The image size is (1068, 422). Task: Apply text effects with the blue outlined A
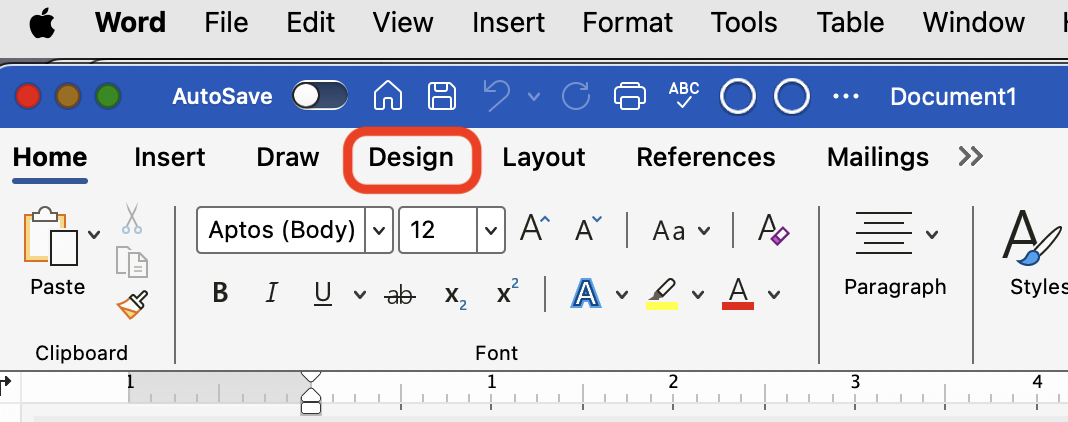(x=586, y=294)
